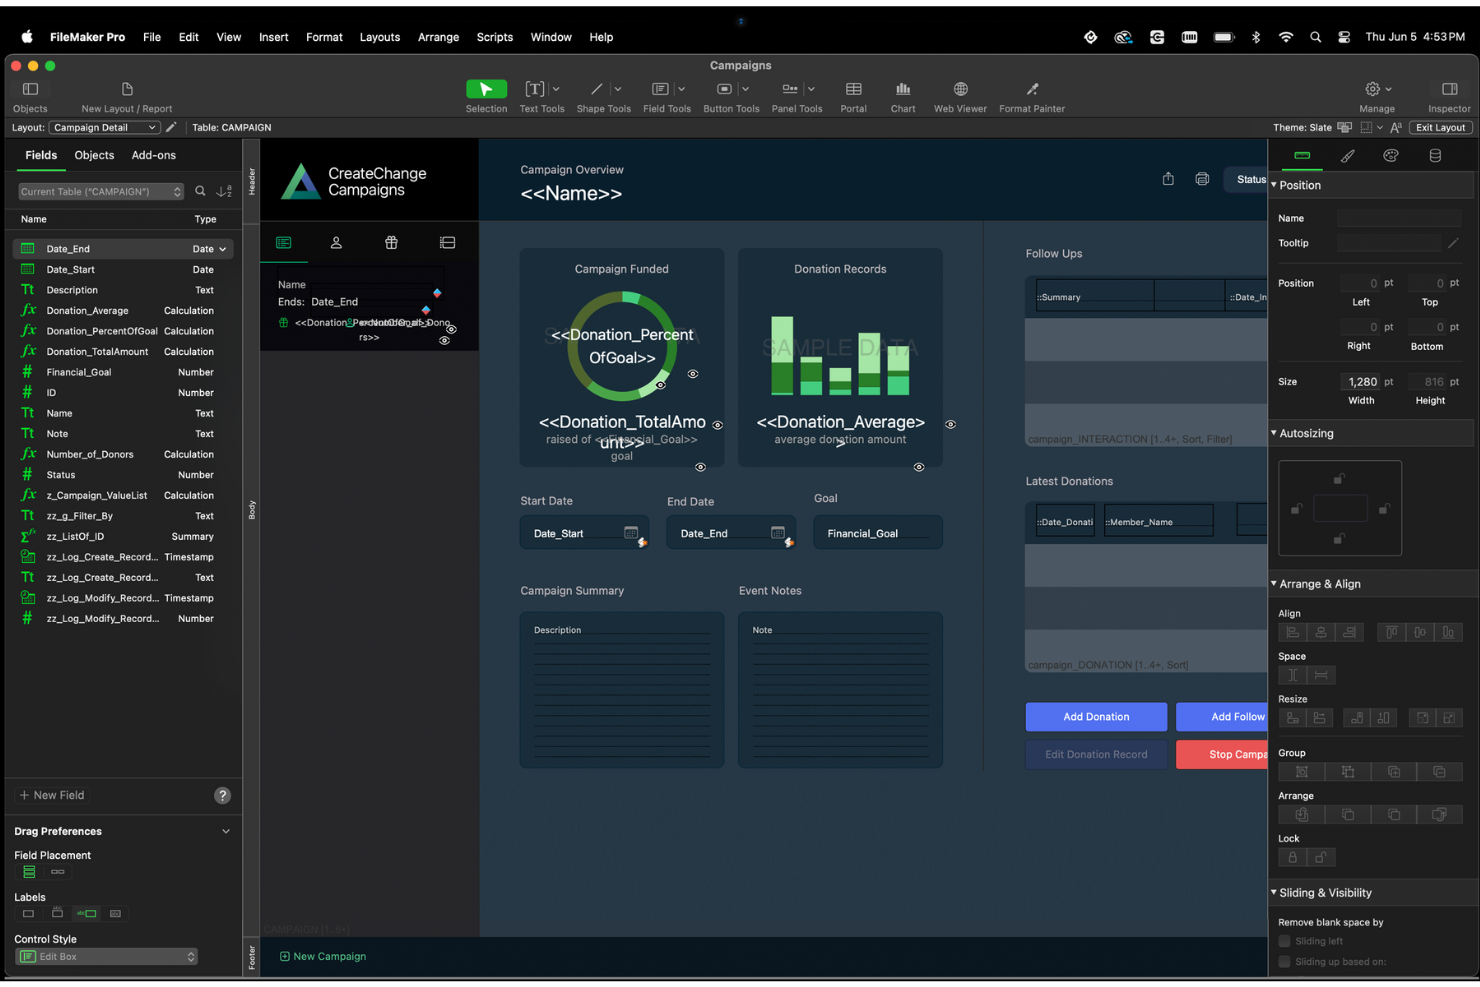
Task: Click the New Field button
Action: (x=51, y=795)
